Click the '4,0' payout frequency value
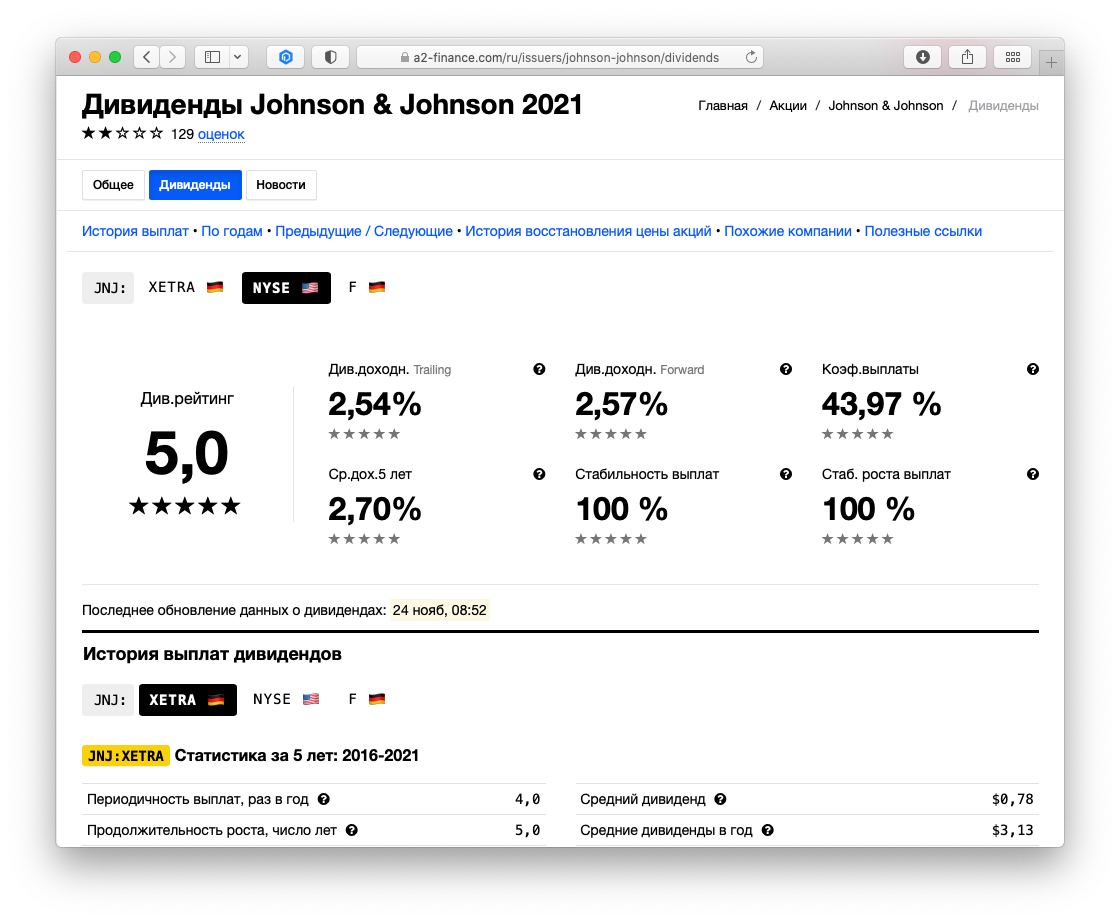The height and width of the screenshot is (921, 1120). pyautogui.click(x=528, y=800)
